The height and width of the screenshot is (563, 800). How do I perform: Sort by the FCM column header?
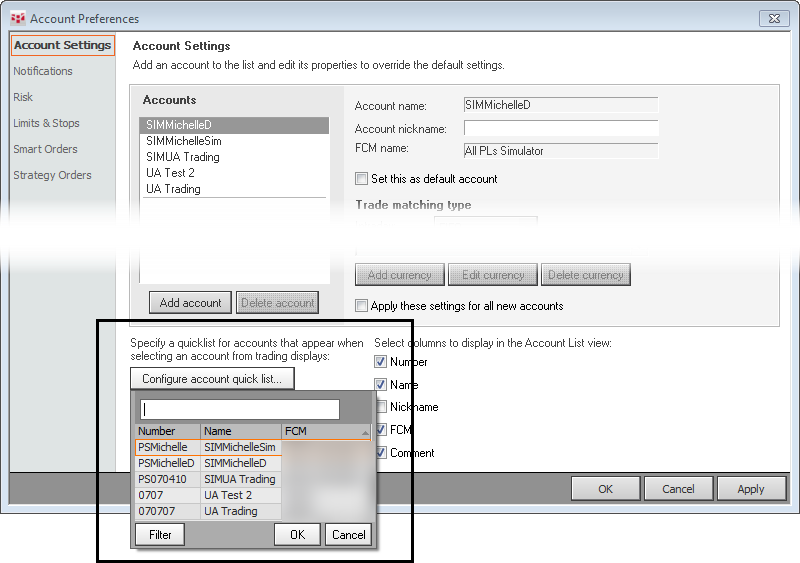pos(326,431)
